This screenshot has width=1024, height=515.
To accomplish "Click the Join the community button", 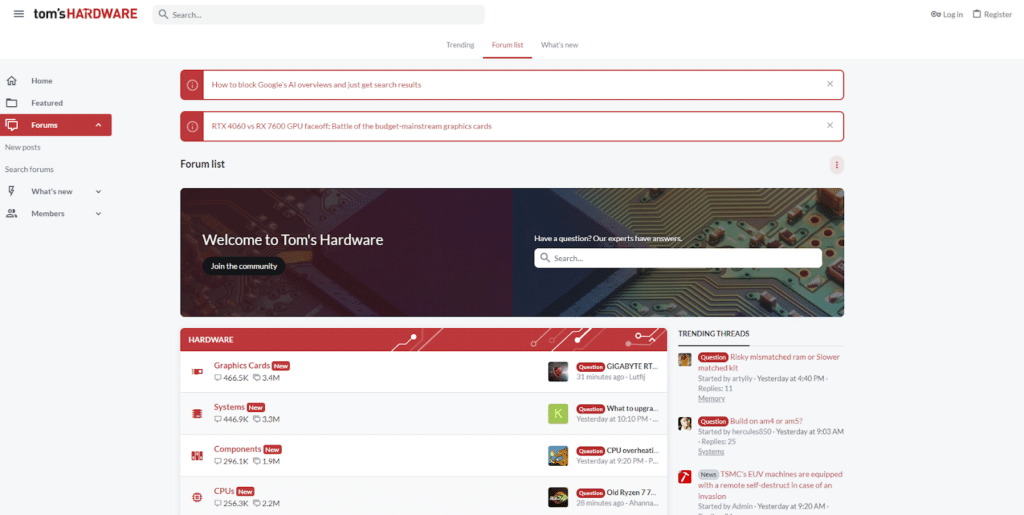I will pos(244,266).
